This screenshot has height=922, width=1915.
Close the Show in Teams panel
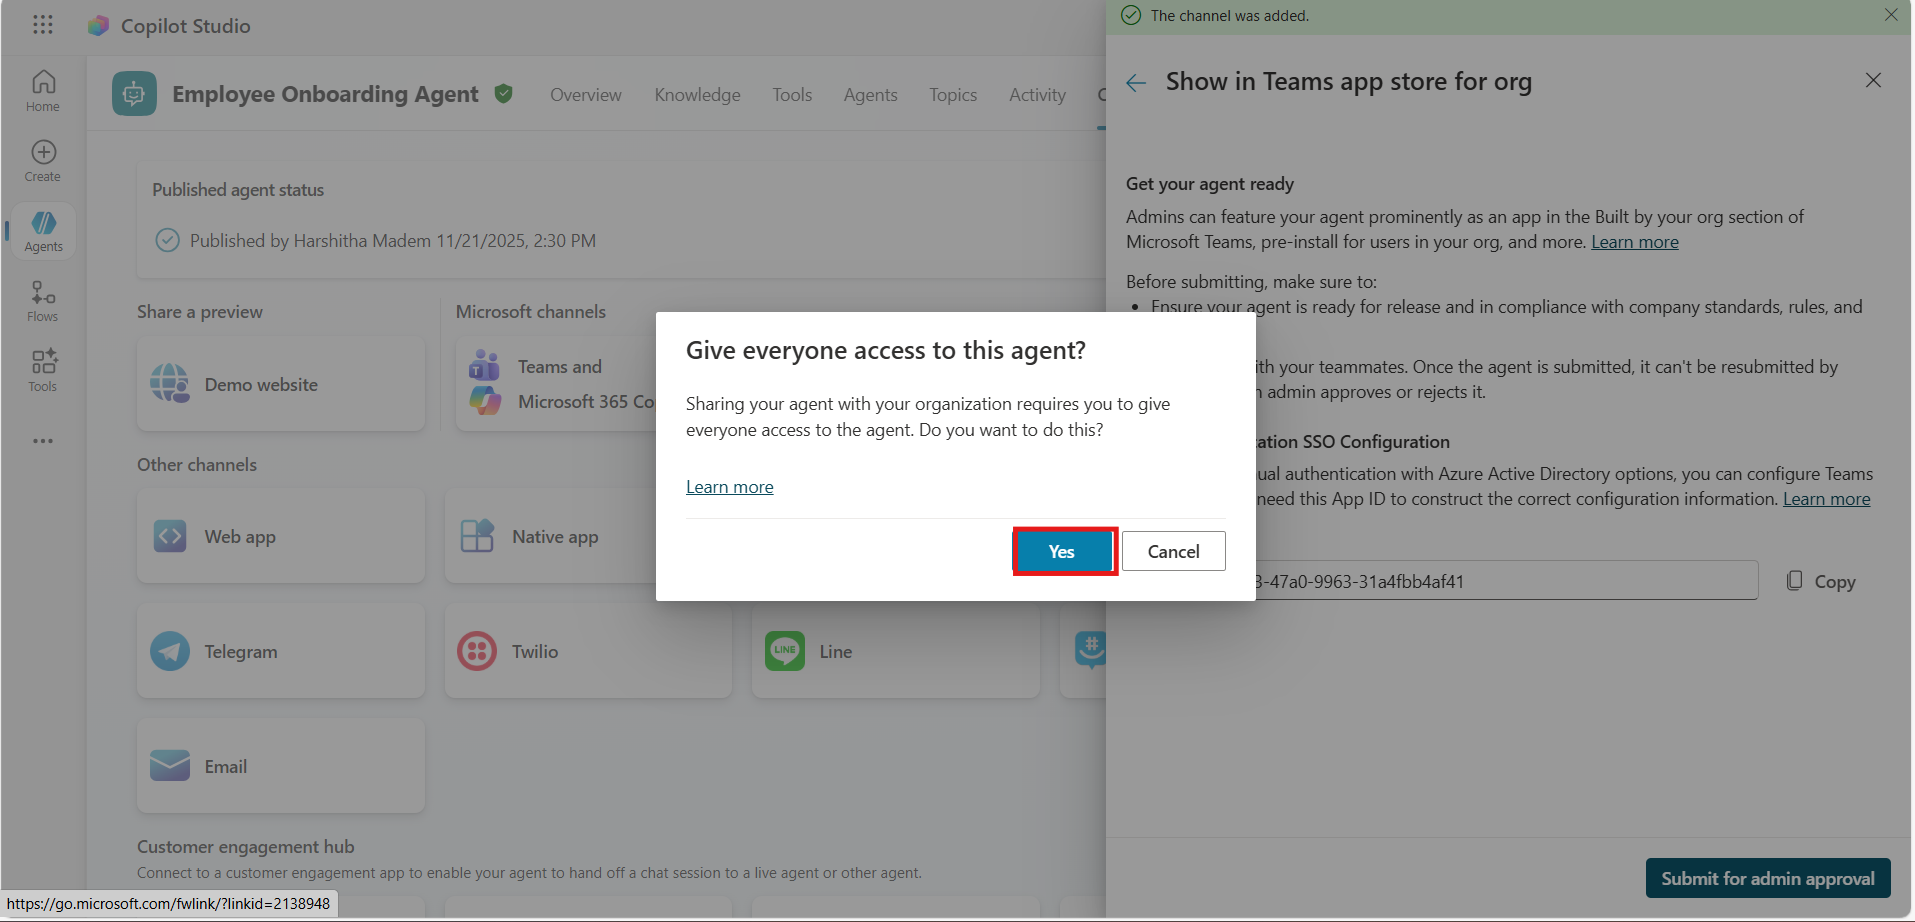(x=1873, y=80)
